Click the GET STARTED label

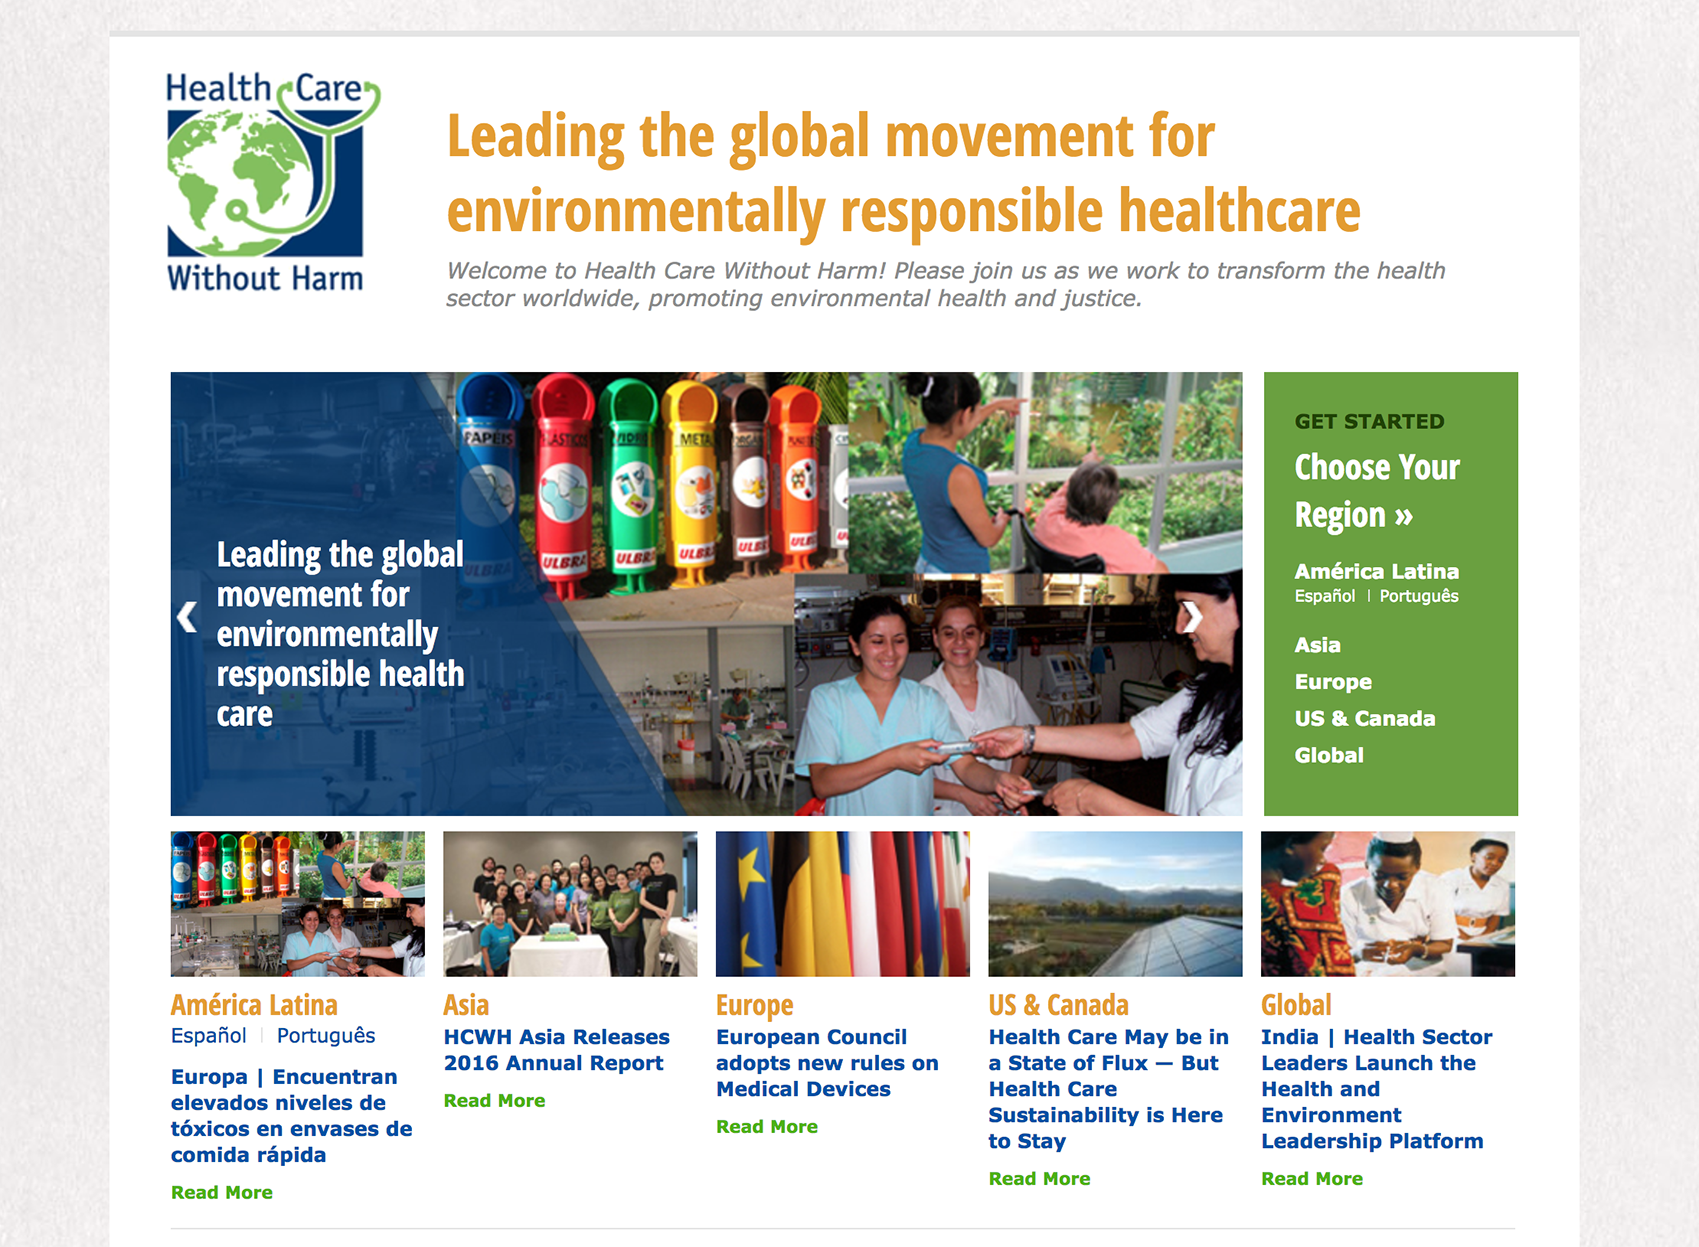click(1369, 421)
